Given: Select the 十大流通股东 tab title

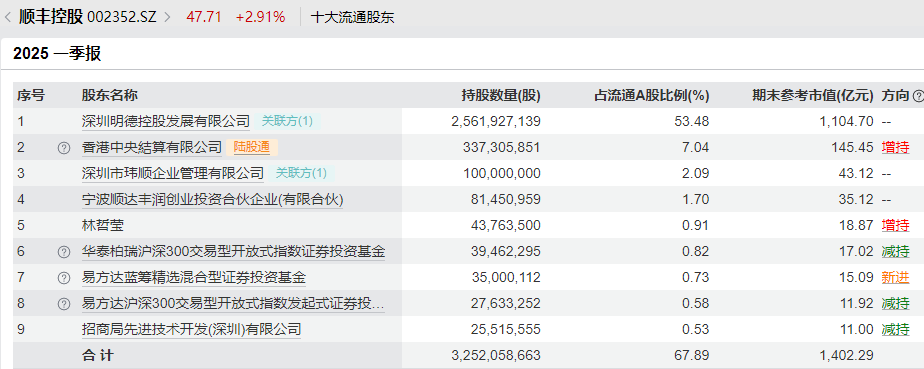Looking at the screenshot, I should [352, 17].
